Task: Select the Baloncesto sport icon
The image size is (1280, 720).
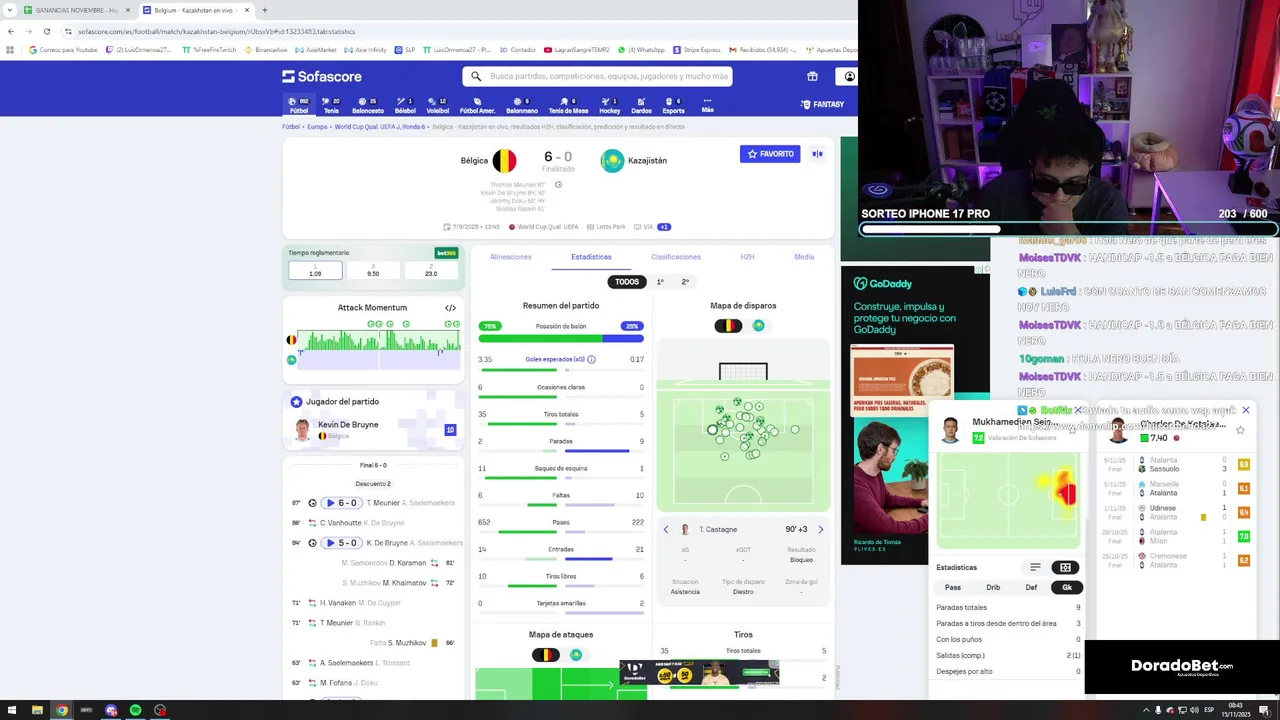Action: (x=368, y=105)
